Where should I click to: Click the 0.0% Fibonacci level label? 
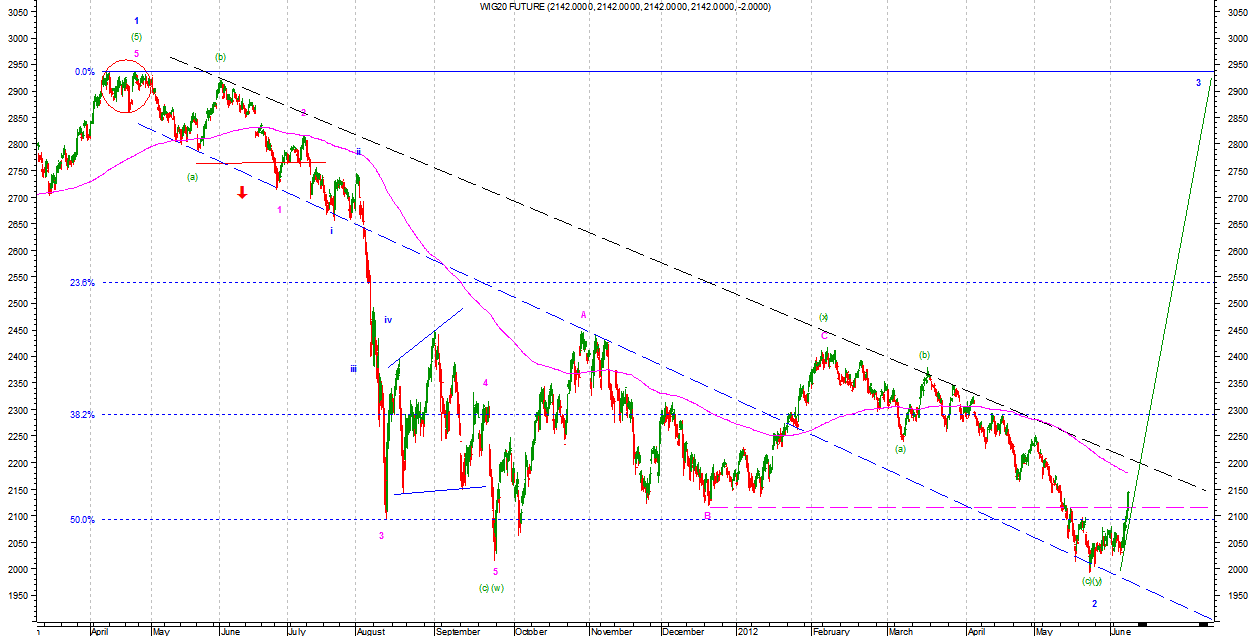coord(84,72)
